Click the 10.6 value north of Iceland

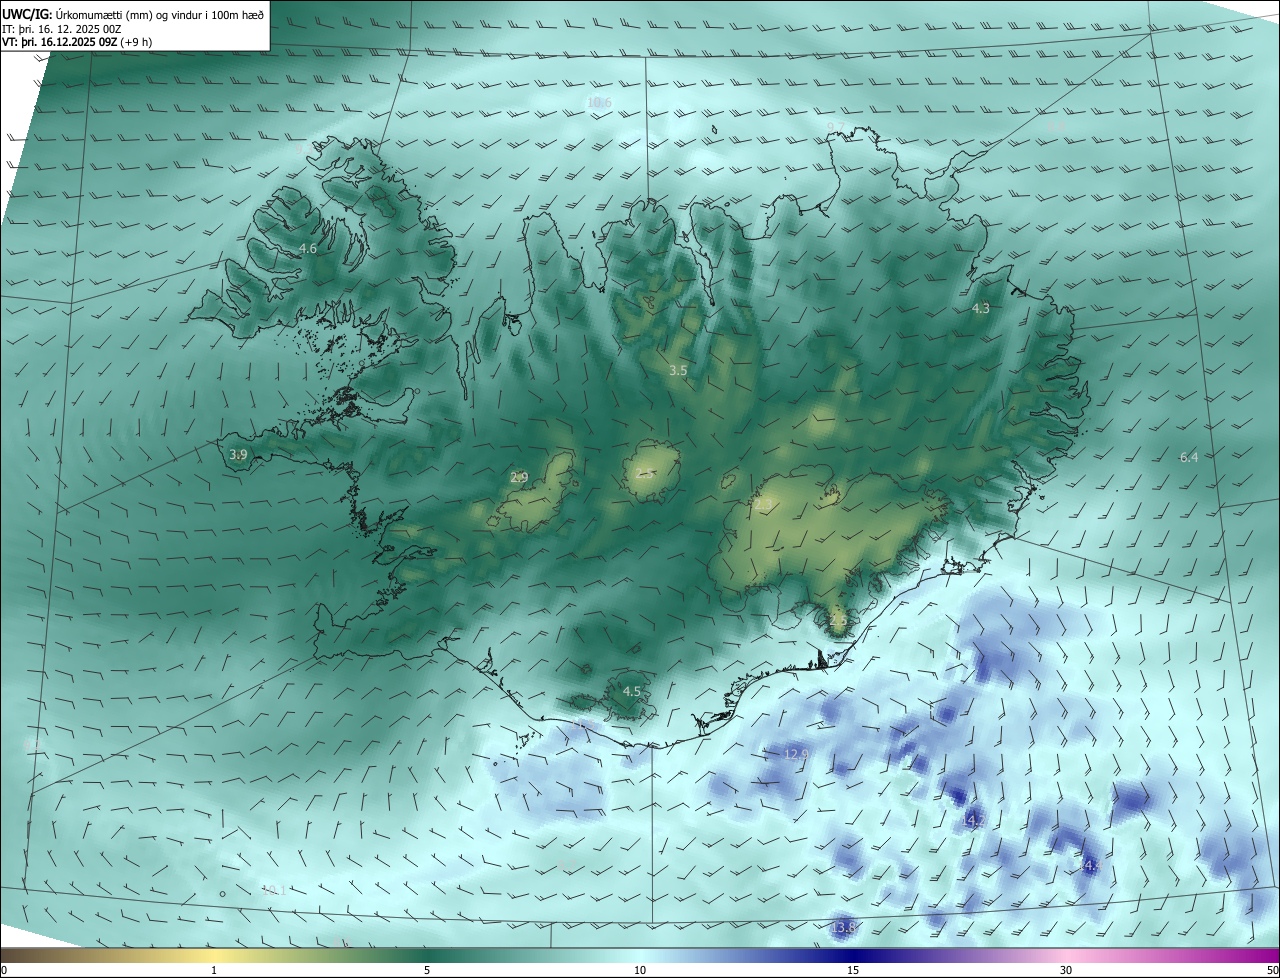(599, 103)
